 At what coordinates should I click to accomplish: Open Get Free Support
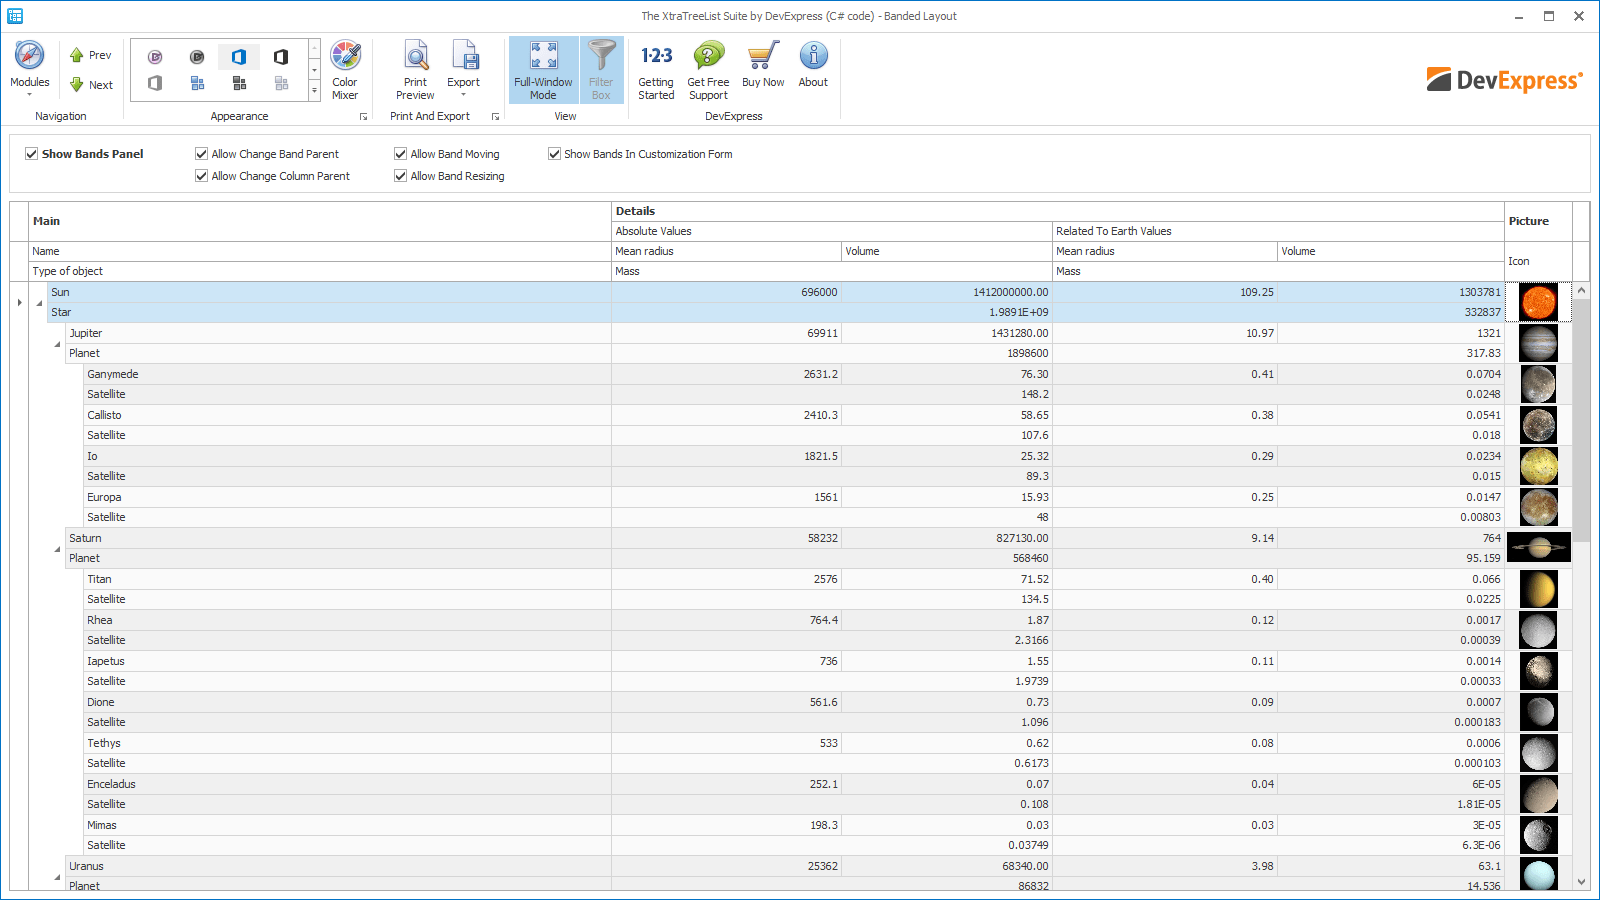(x=708, y=70)
